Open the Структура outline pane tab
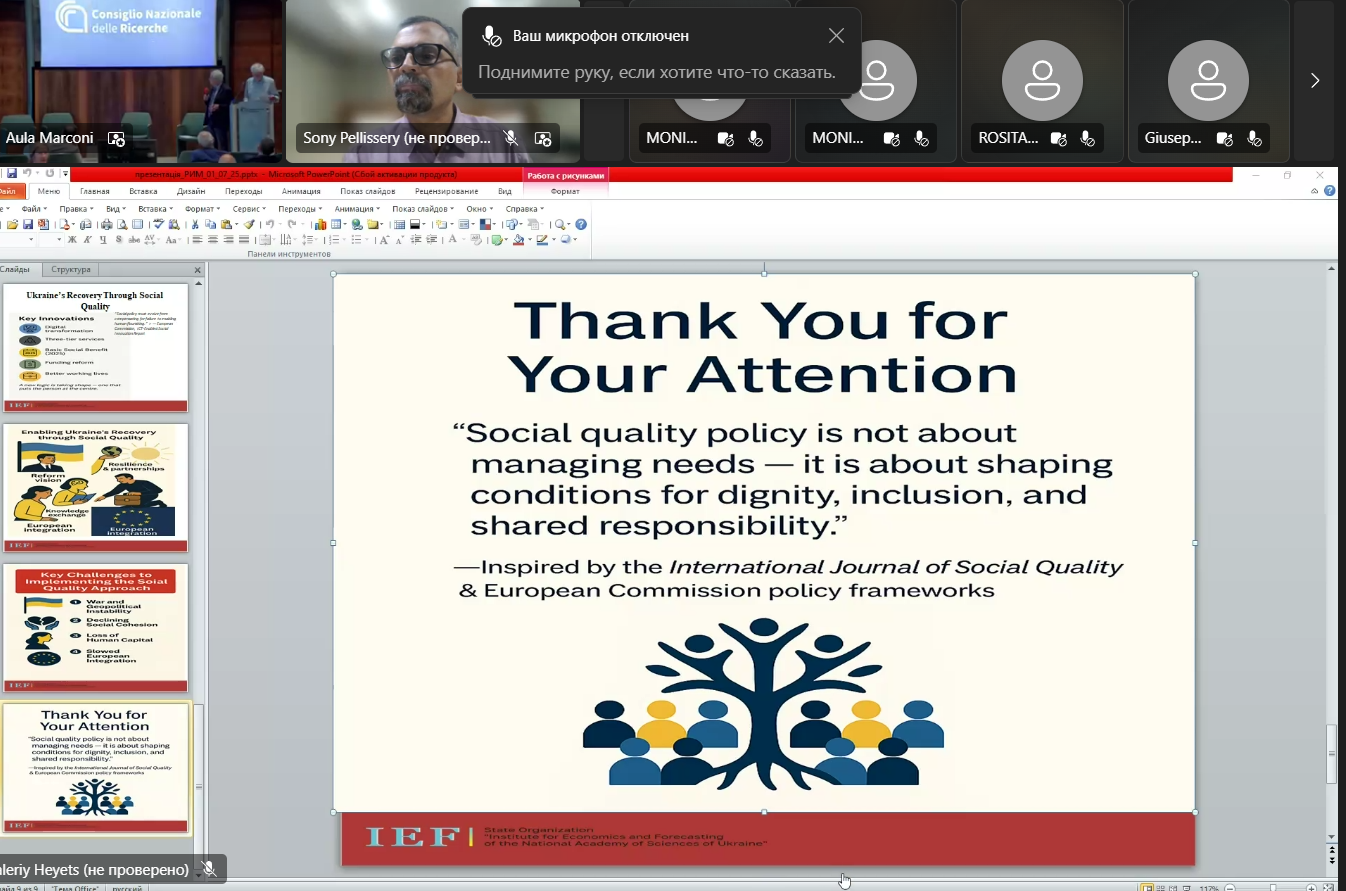 (71, 270)
